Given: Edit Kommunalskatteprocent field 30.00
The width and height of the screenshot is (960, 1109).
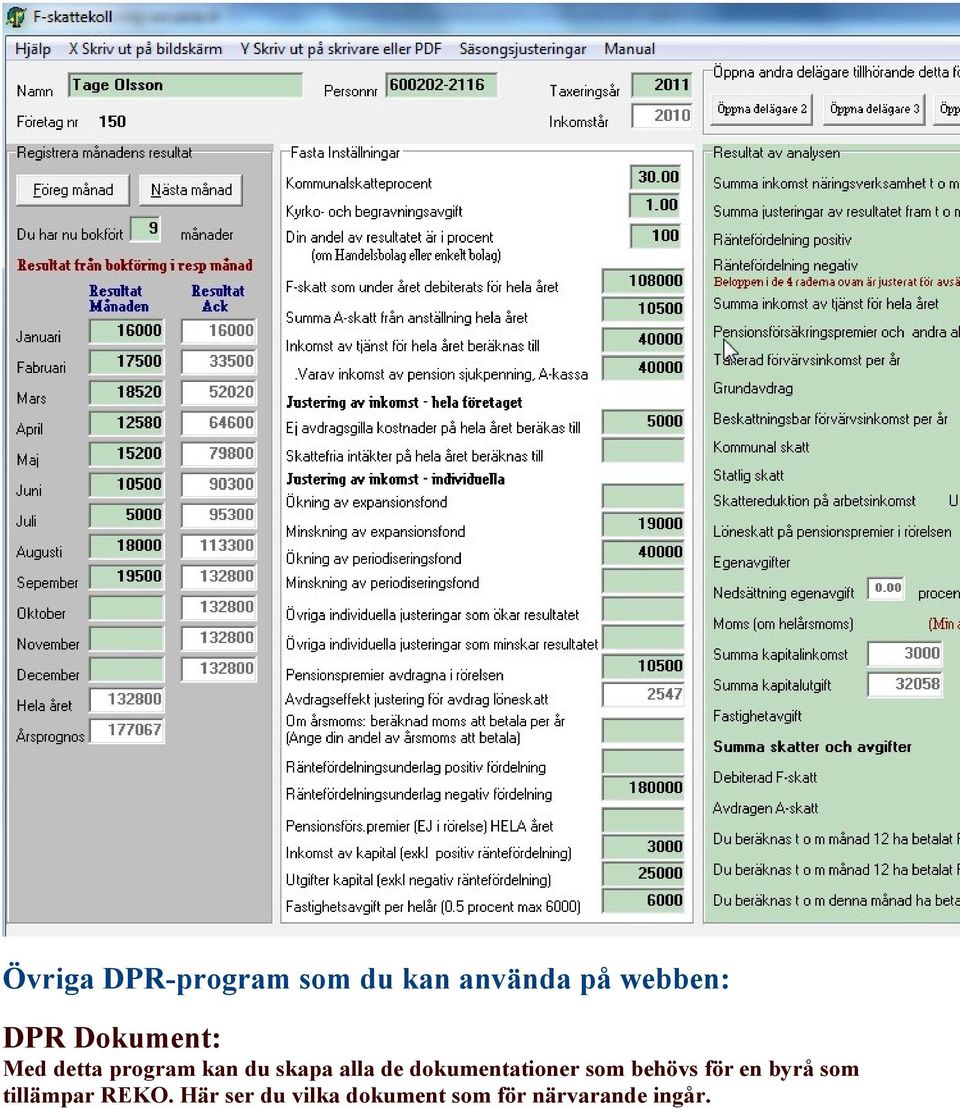Looking at the screenshot, I should pyautogui.click(x=656, y=177).
